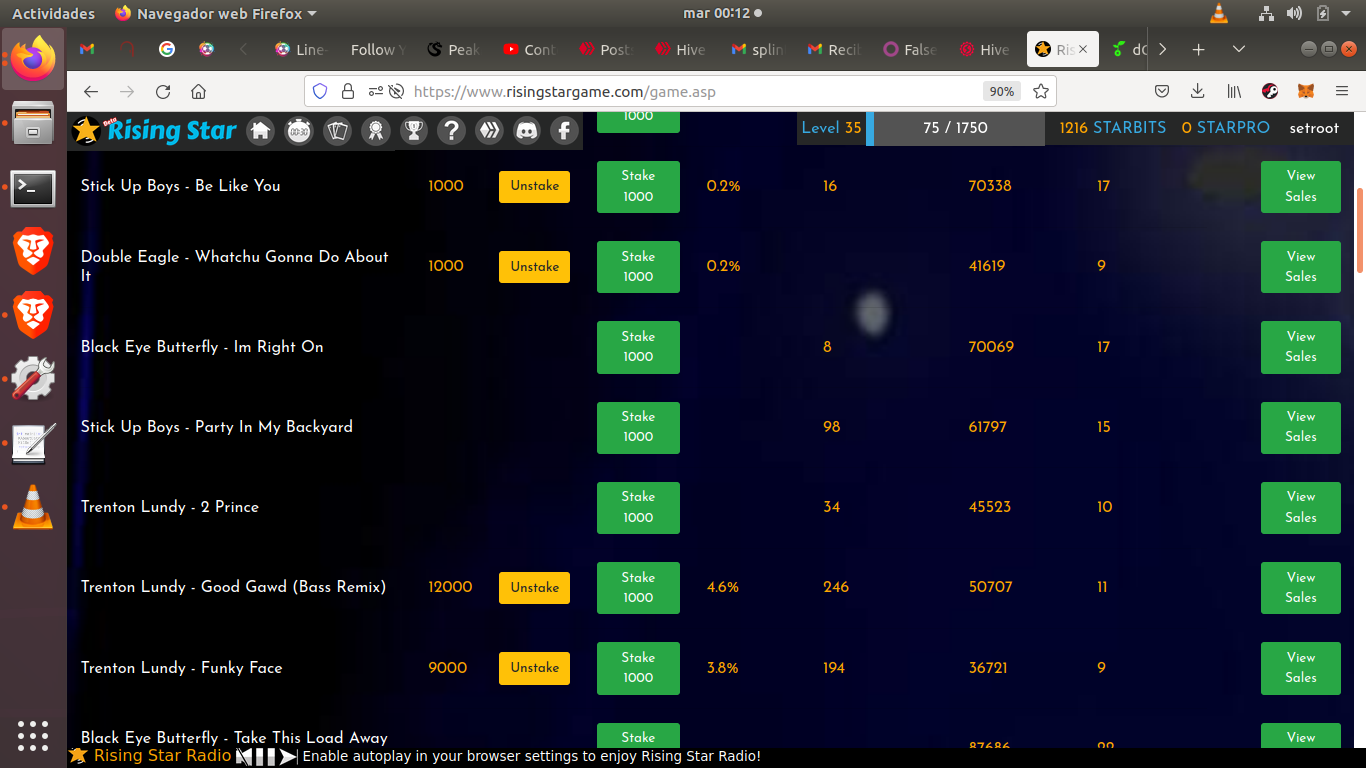
Task: Open the Hive logo icon
Action: pos(489,130)
